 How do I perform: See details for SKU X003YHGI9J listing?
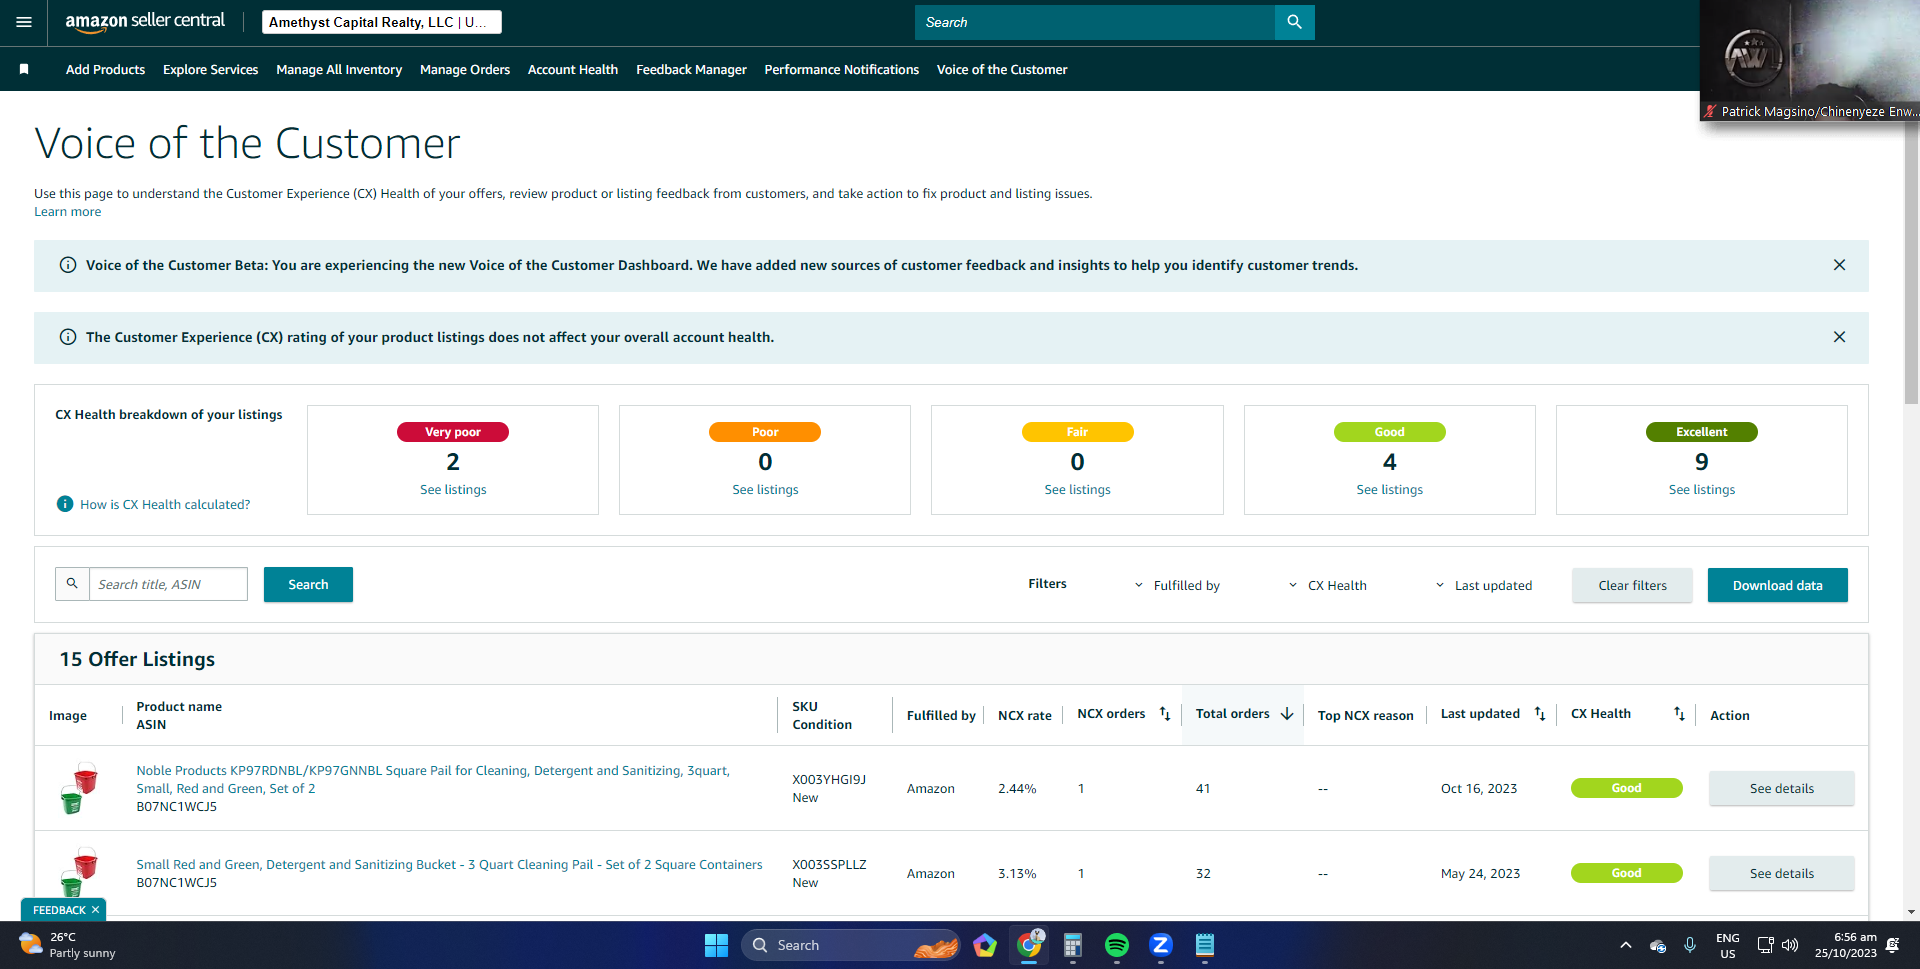1781,788
